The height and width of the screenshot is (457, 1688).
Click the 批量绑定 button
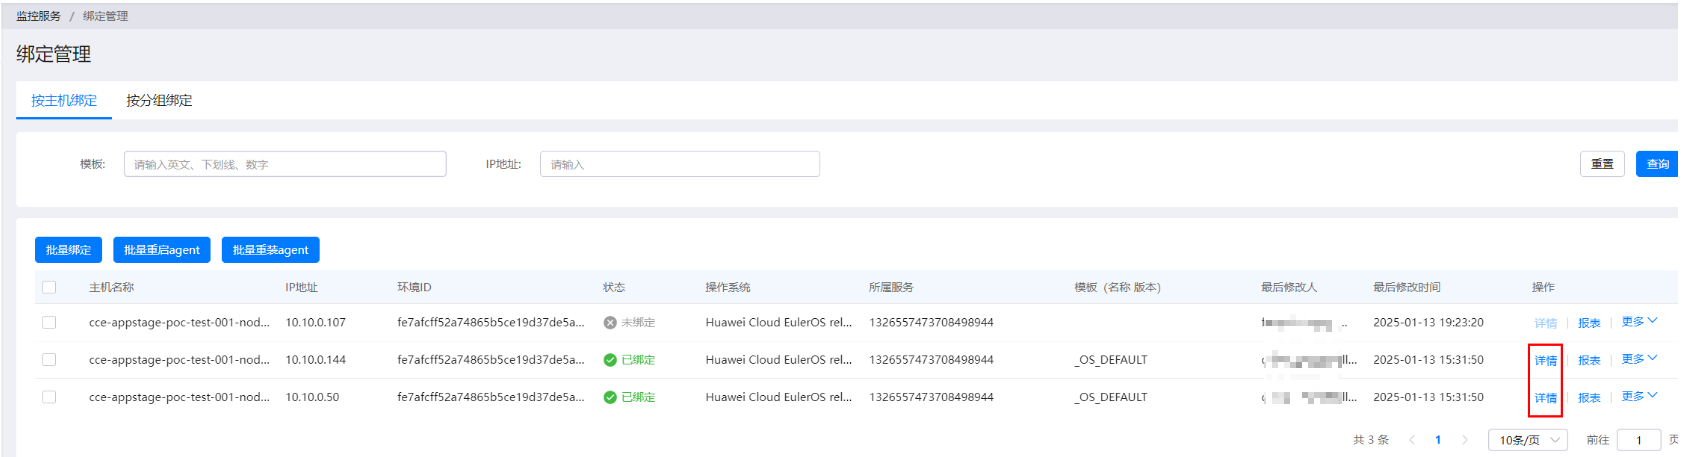68,250
